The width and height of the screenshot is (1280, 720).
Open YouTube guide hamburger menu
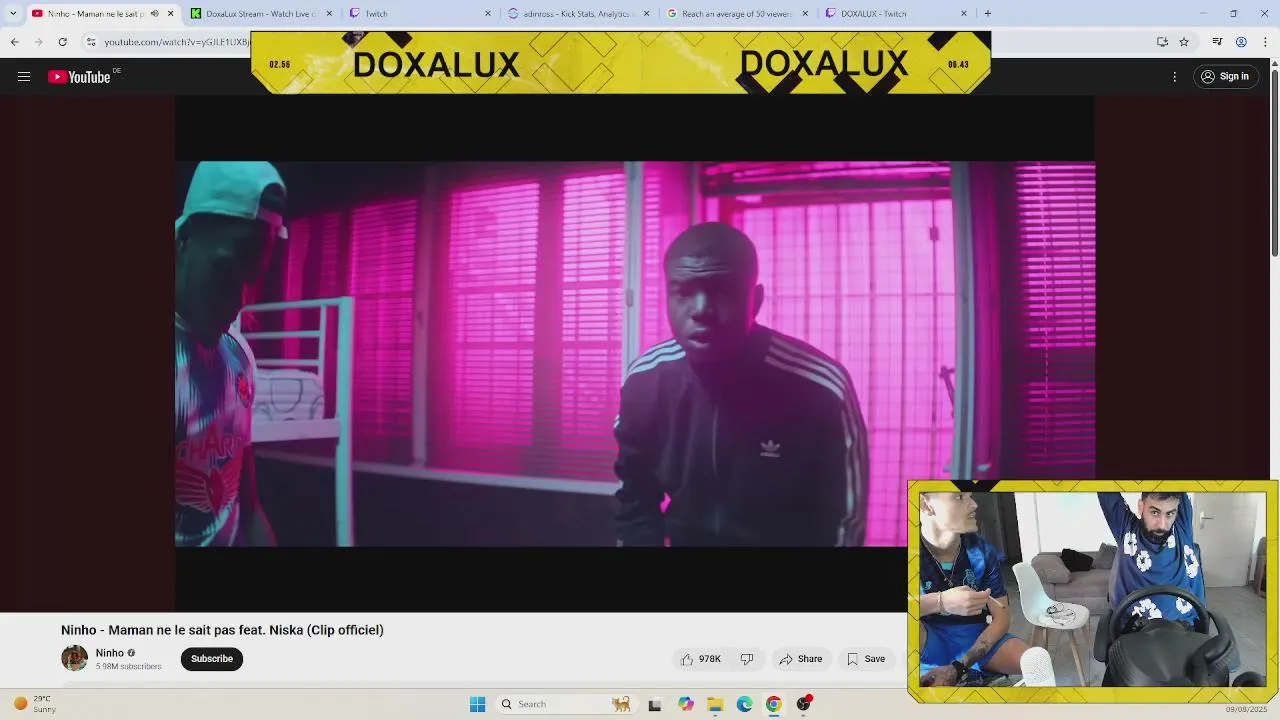(x=24, y=77)
